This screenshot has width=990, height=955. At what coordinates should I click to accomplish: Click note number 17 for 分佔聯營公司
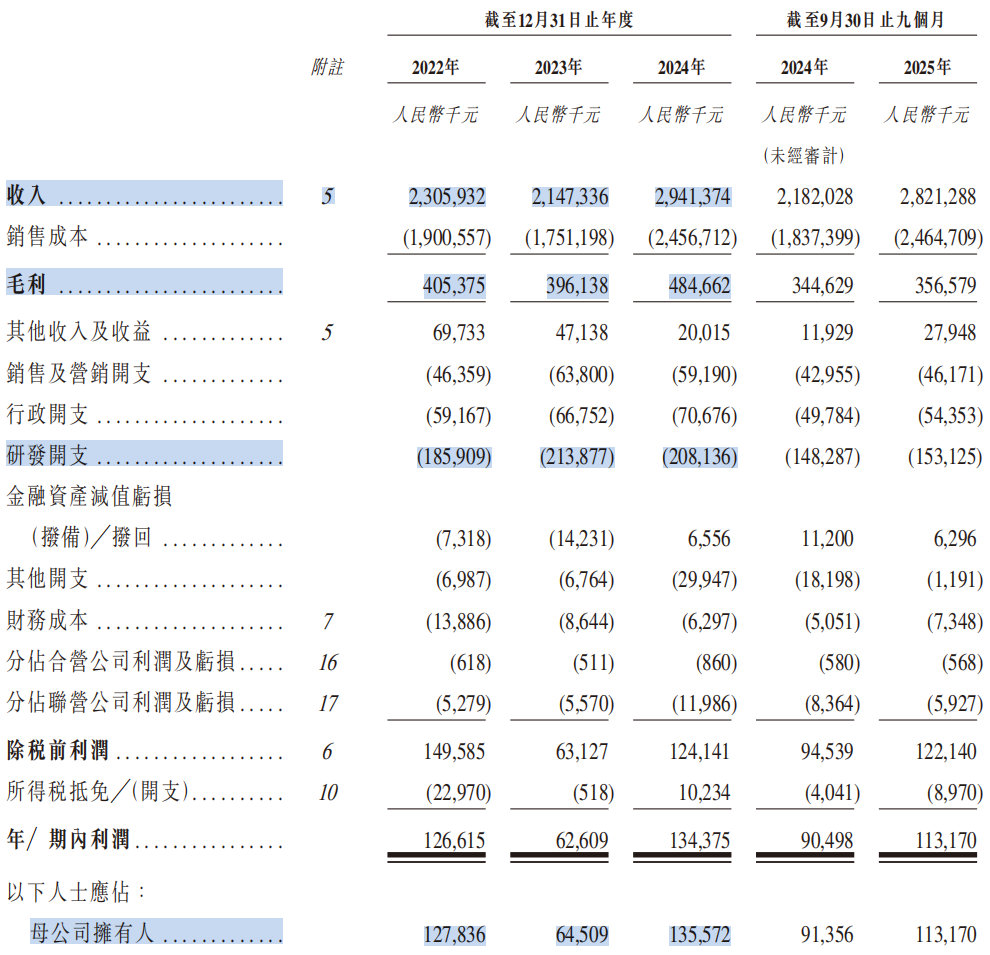pos(327,704)
